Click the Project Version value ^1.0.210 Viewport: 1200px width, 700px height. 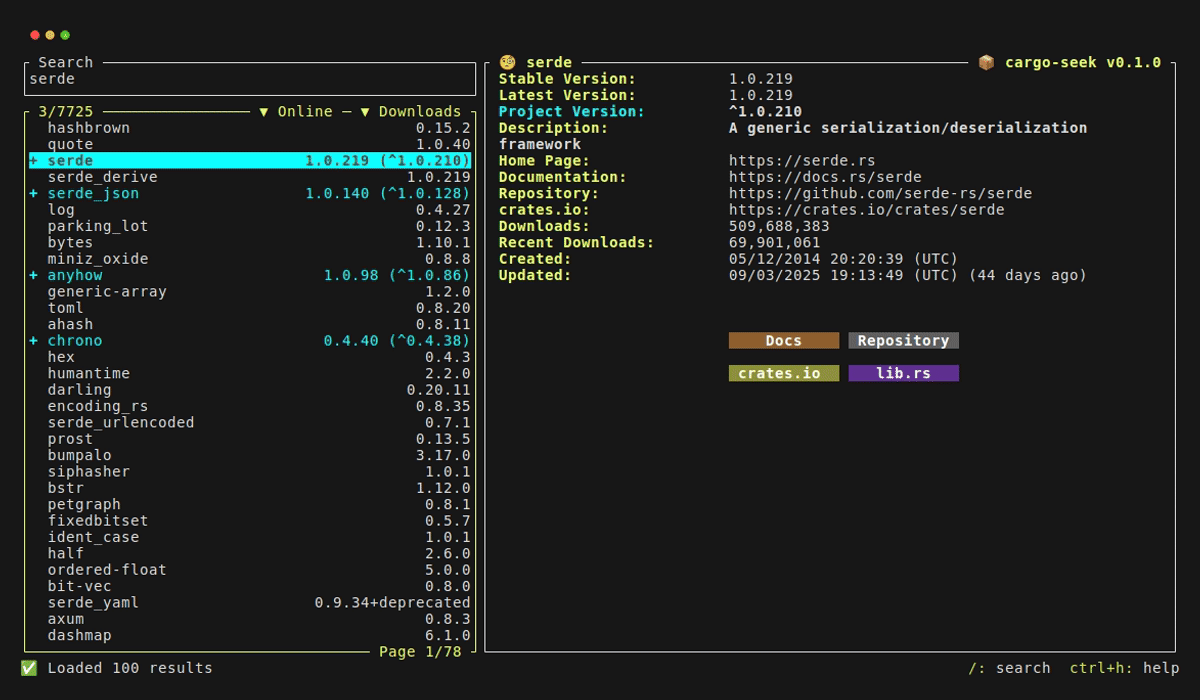[765, 111]
